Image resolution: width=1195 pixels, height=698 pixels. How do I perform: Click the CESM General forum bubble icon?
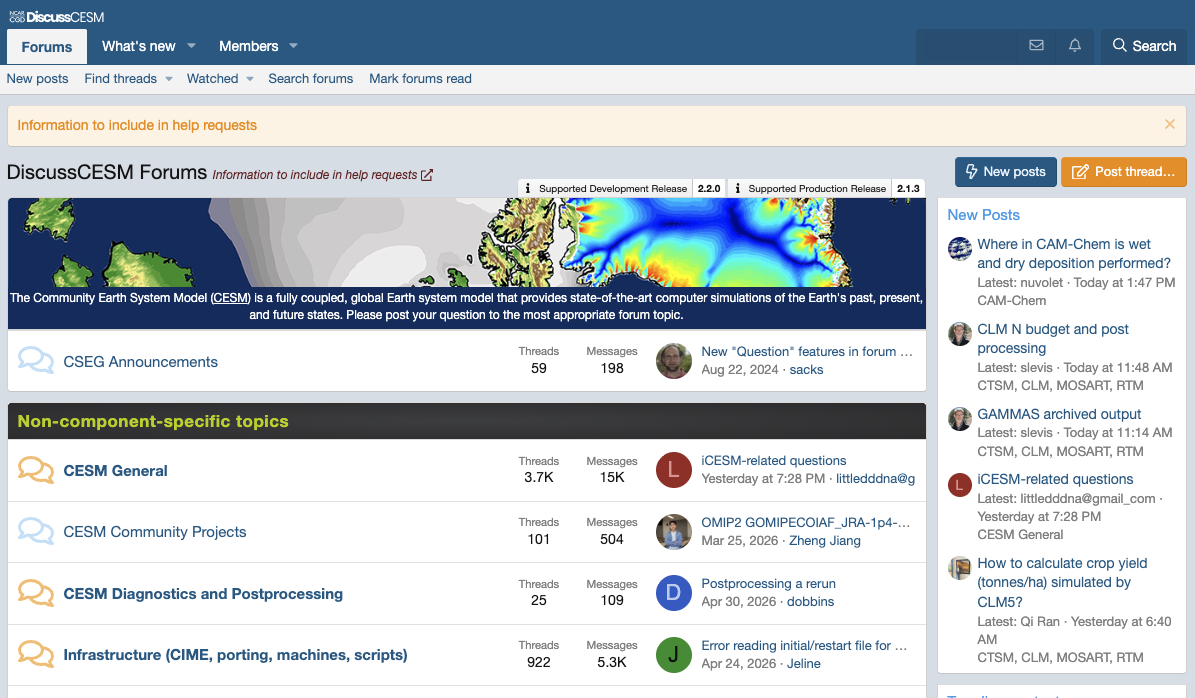36,470
